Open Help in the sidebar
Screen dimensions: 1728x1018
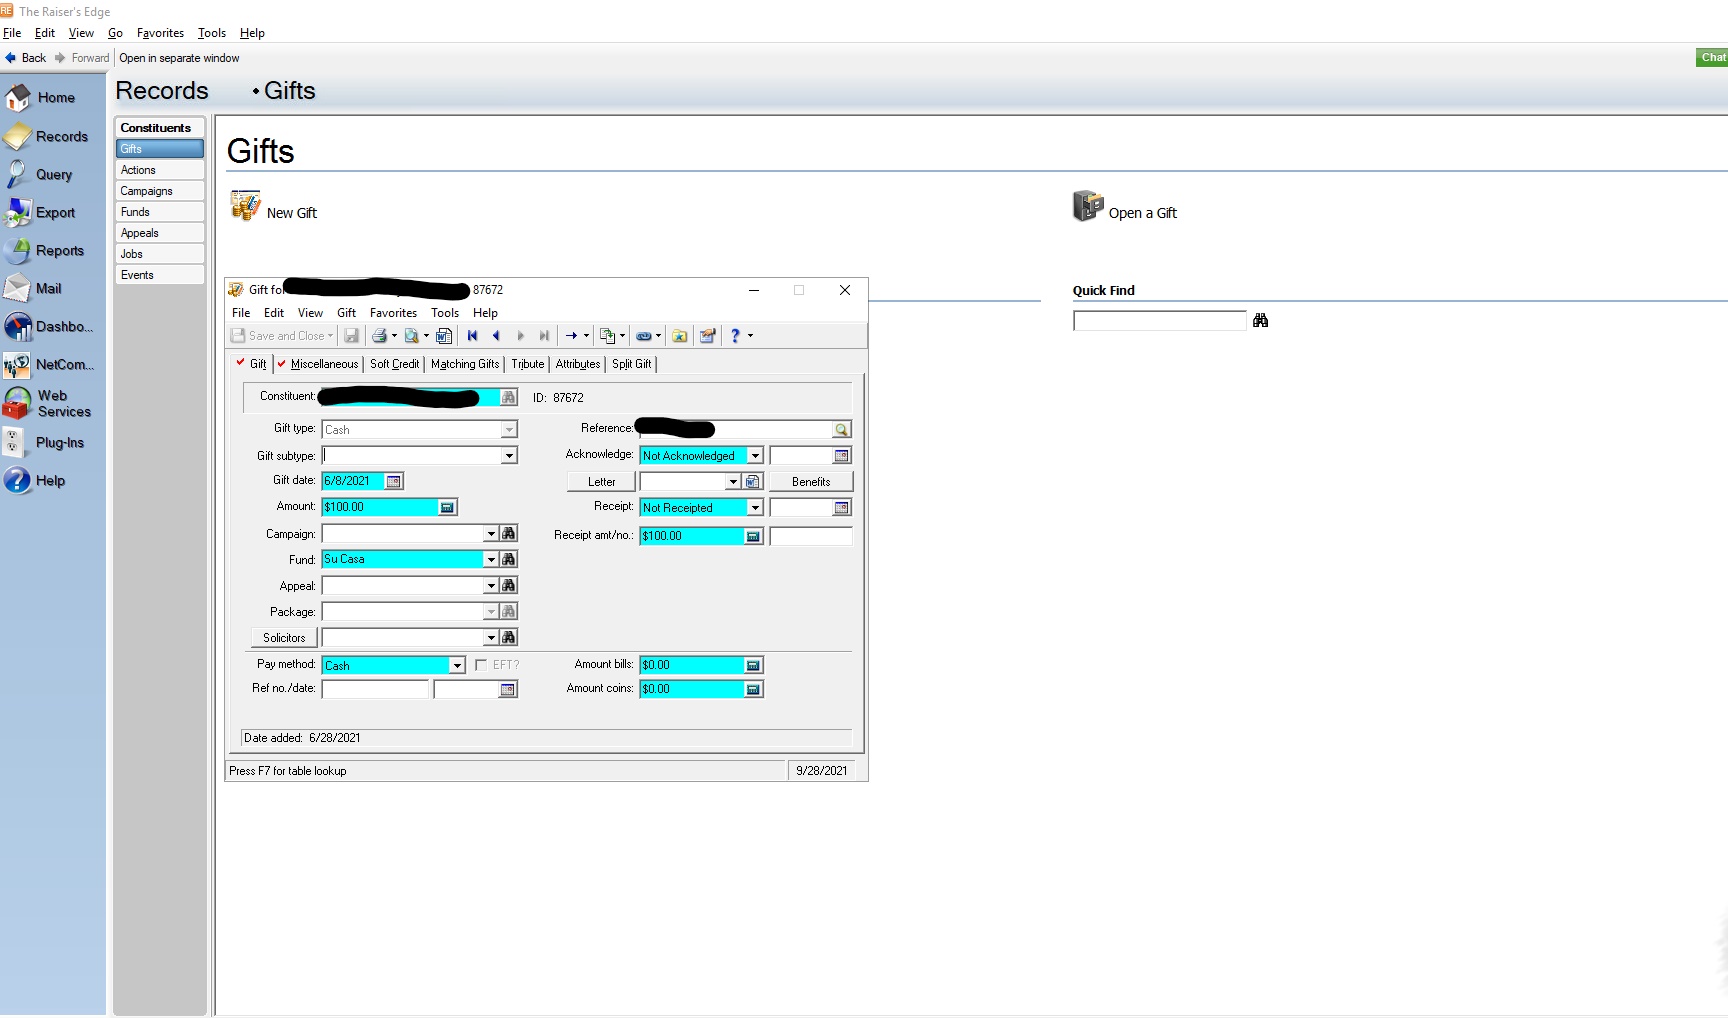(34, 480)
